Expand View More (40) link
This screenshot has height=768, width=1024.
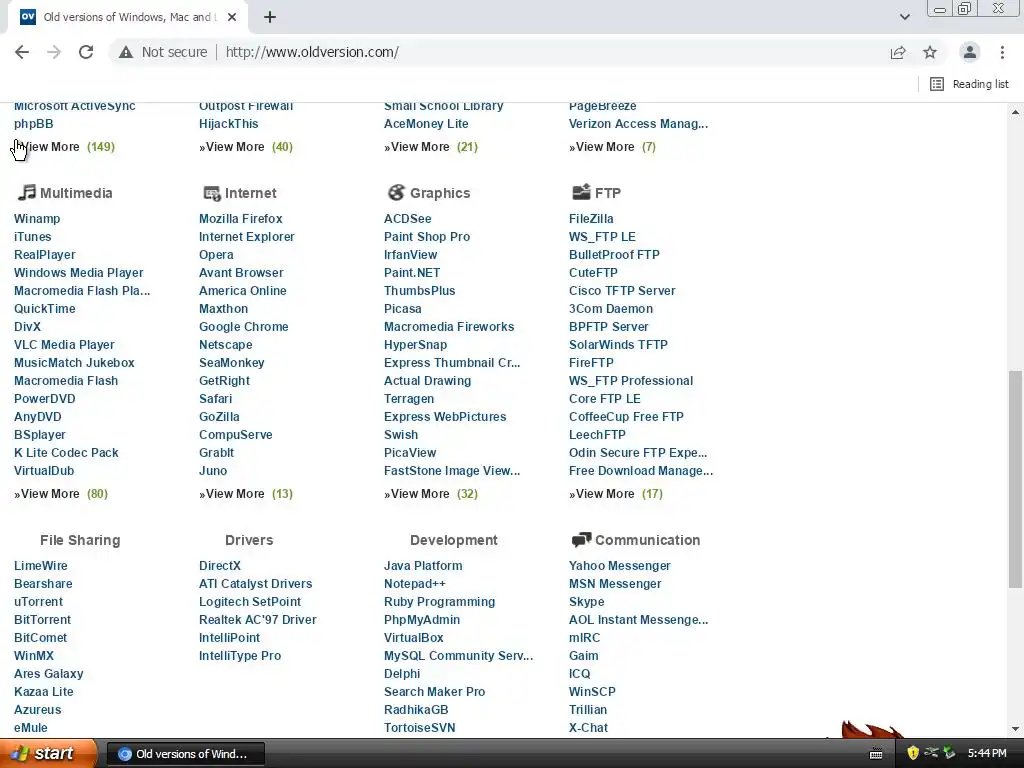coord(246,147)
